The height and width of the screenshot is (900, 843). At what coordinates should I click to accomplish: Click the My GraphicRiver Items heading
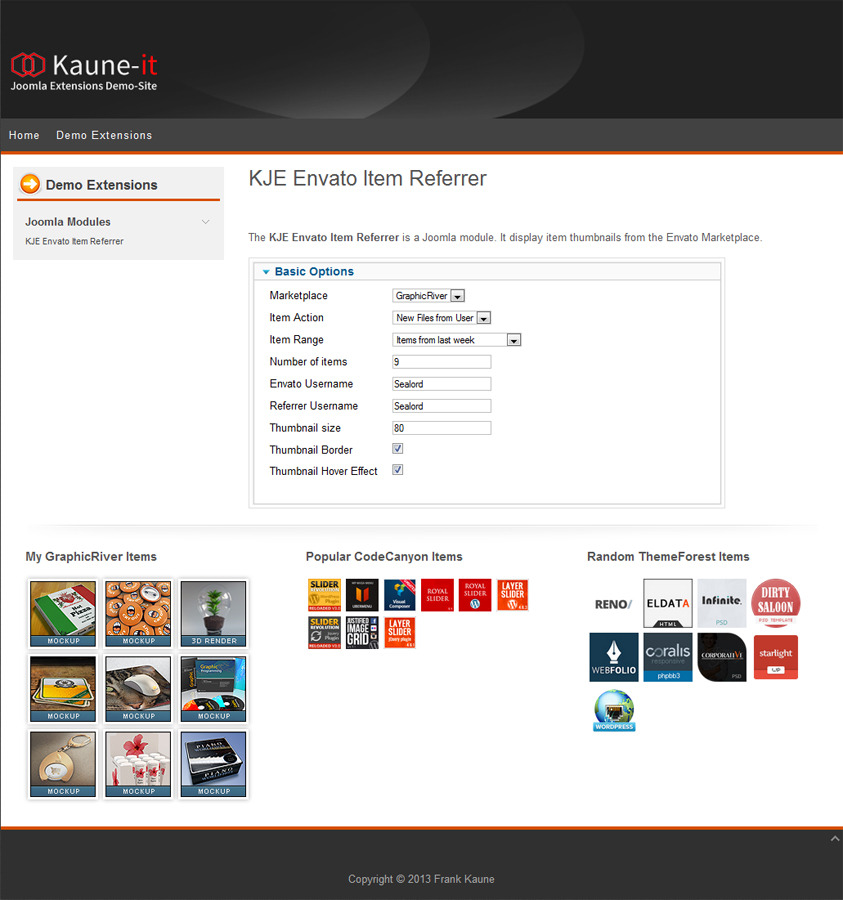click(91, 556)
